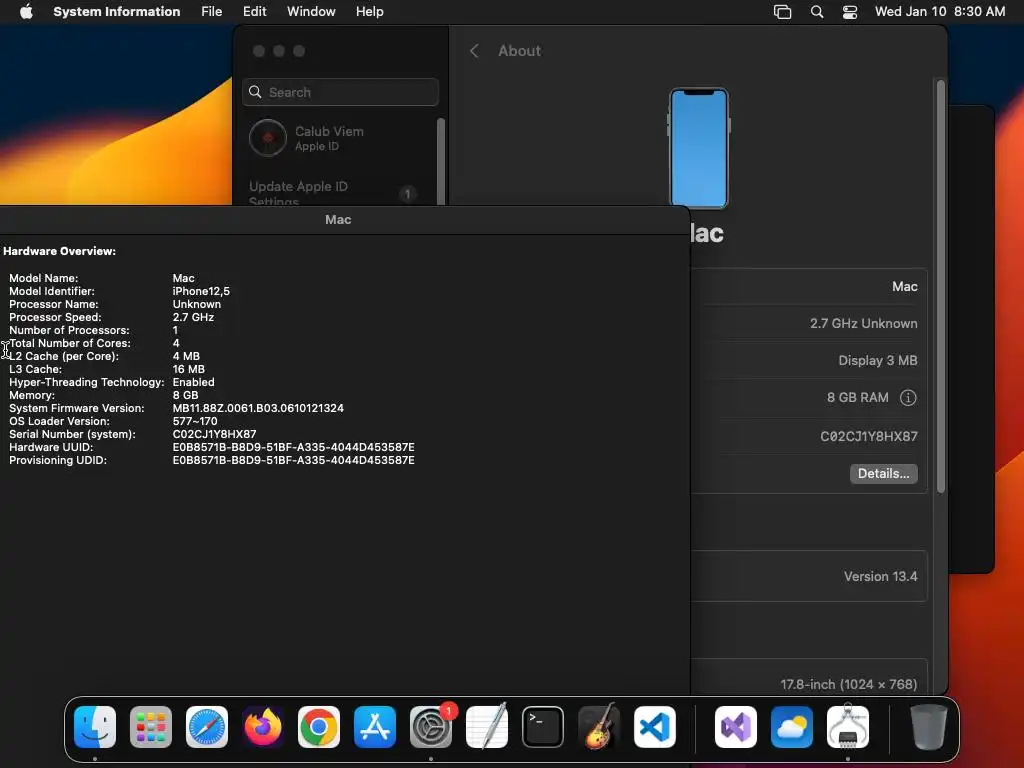The image size is (1024, 768).
Task: Open the Apple menu
Action: (26, 11)
